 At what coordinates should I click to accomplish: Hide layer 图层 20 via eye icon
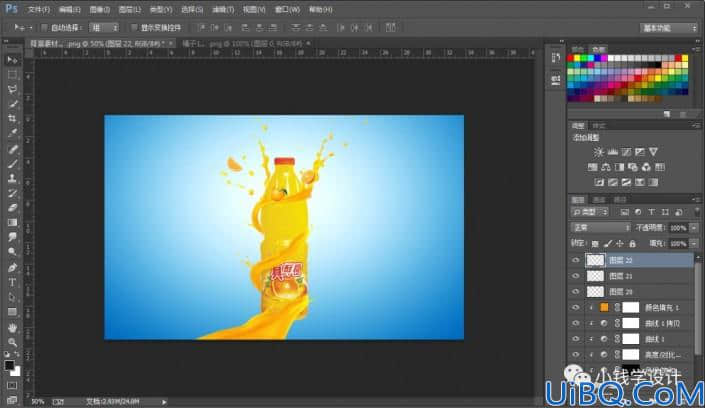[576, 291]
